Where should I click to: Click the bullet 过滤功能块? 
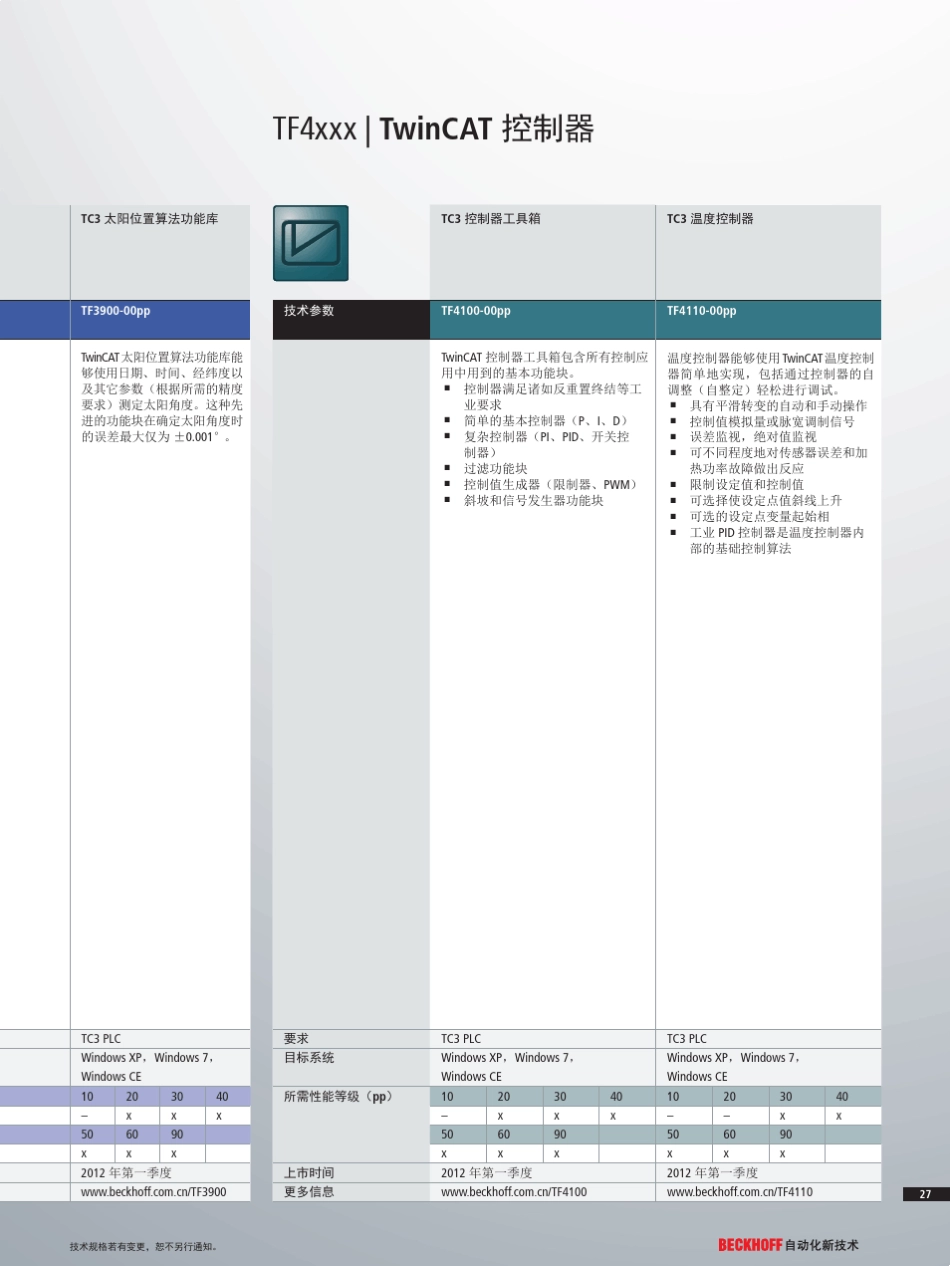(x=495, y=468)
